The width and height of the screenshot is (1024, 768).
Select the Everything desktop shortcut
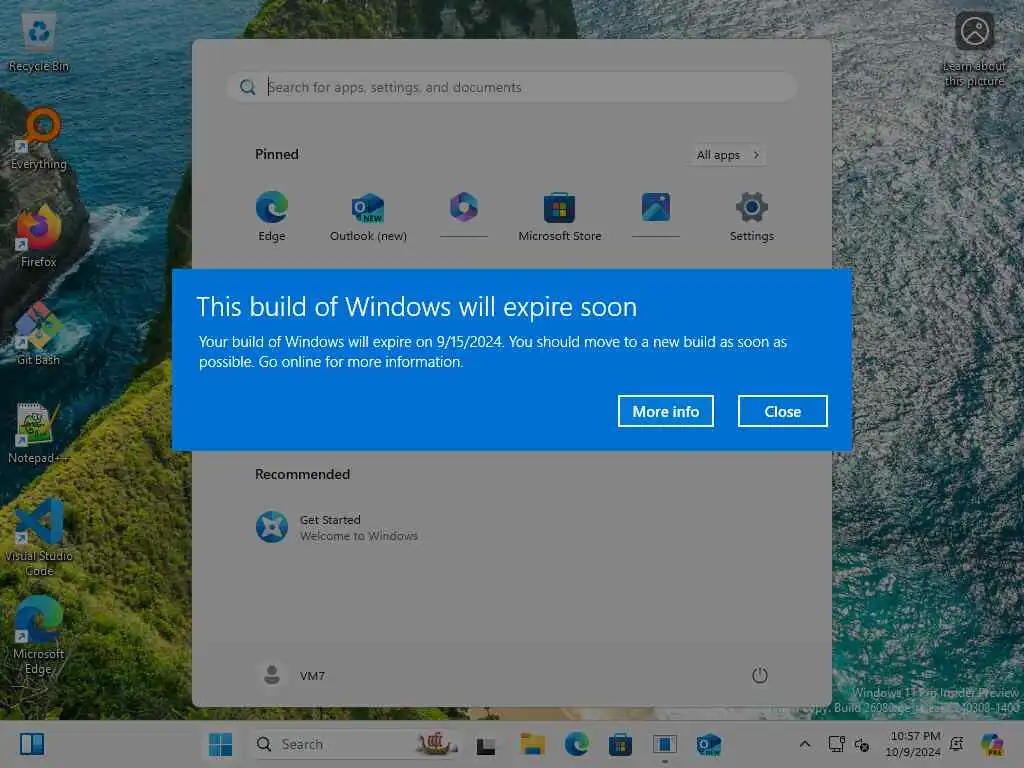pyautogui.click(x=39, y=140)
